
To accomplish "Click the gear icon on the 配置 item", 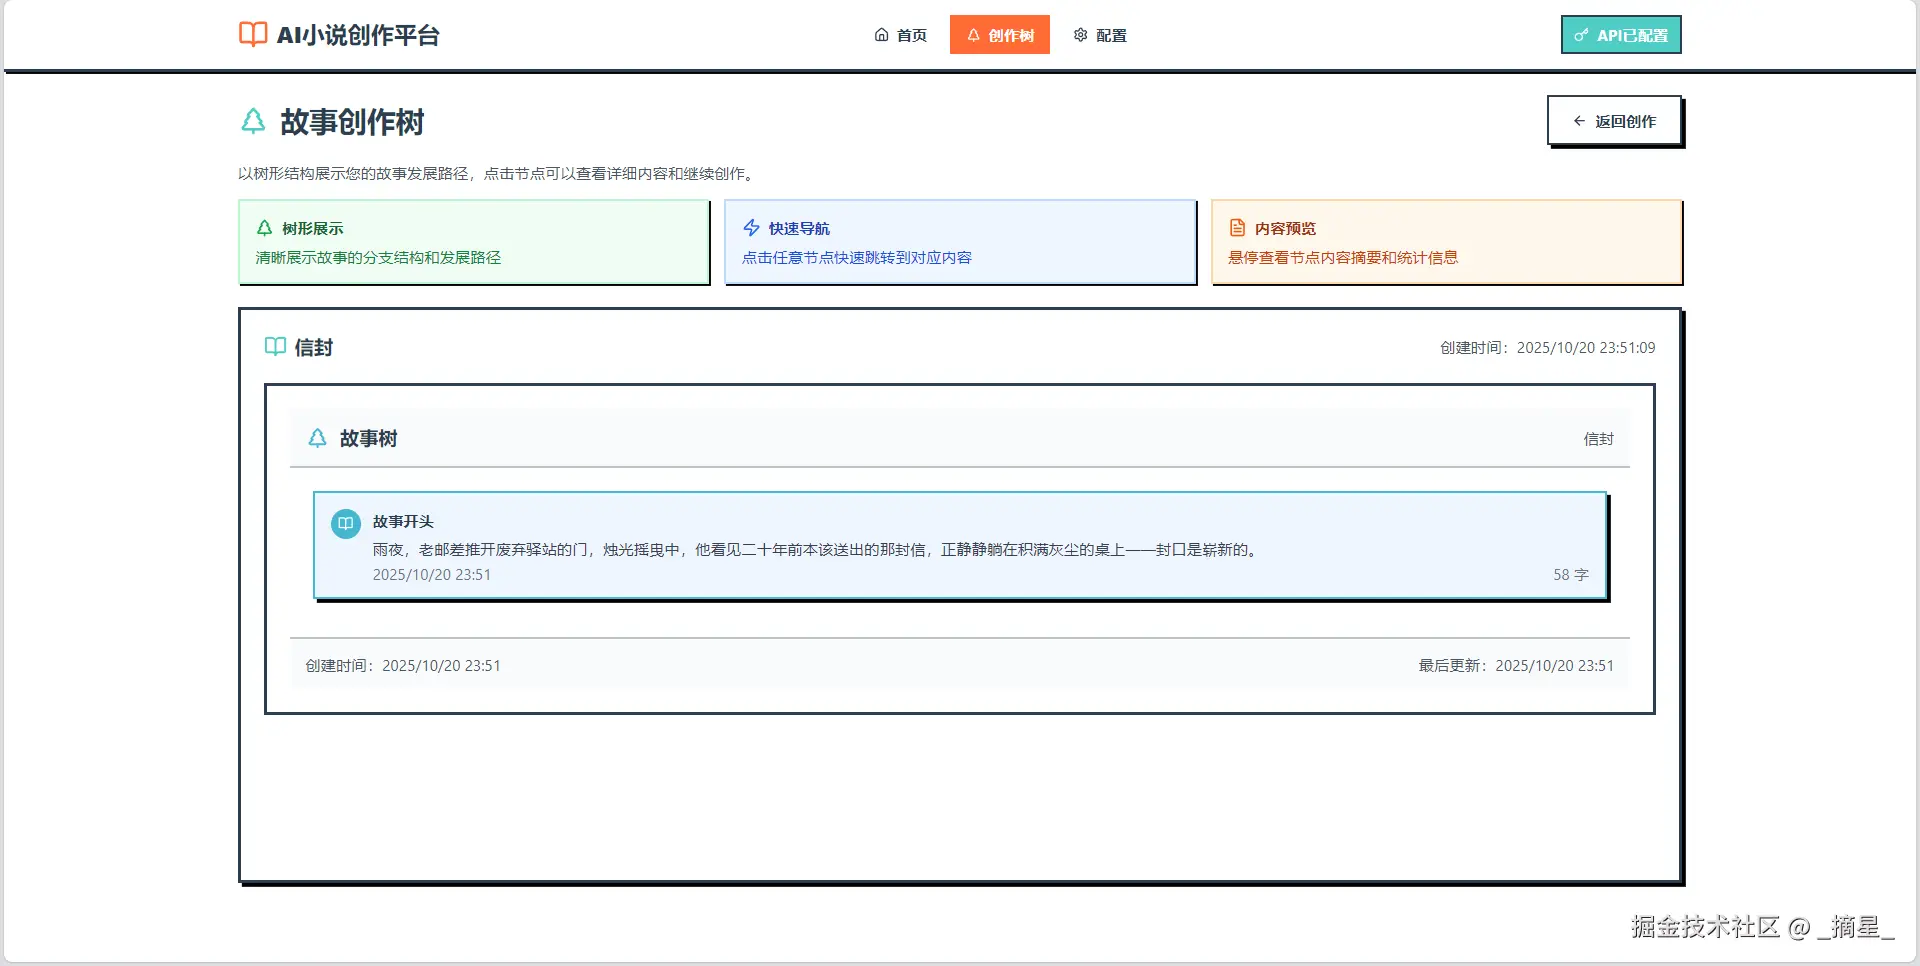I will coord(1080,35).
